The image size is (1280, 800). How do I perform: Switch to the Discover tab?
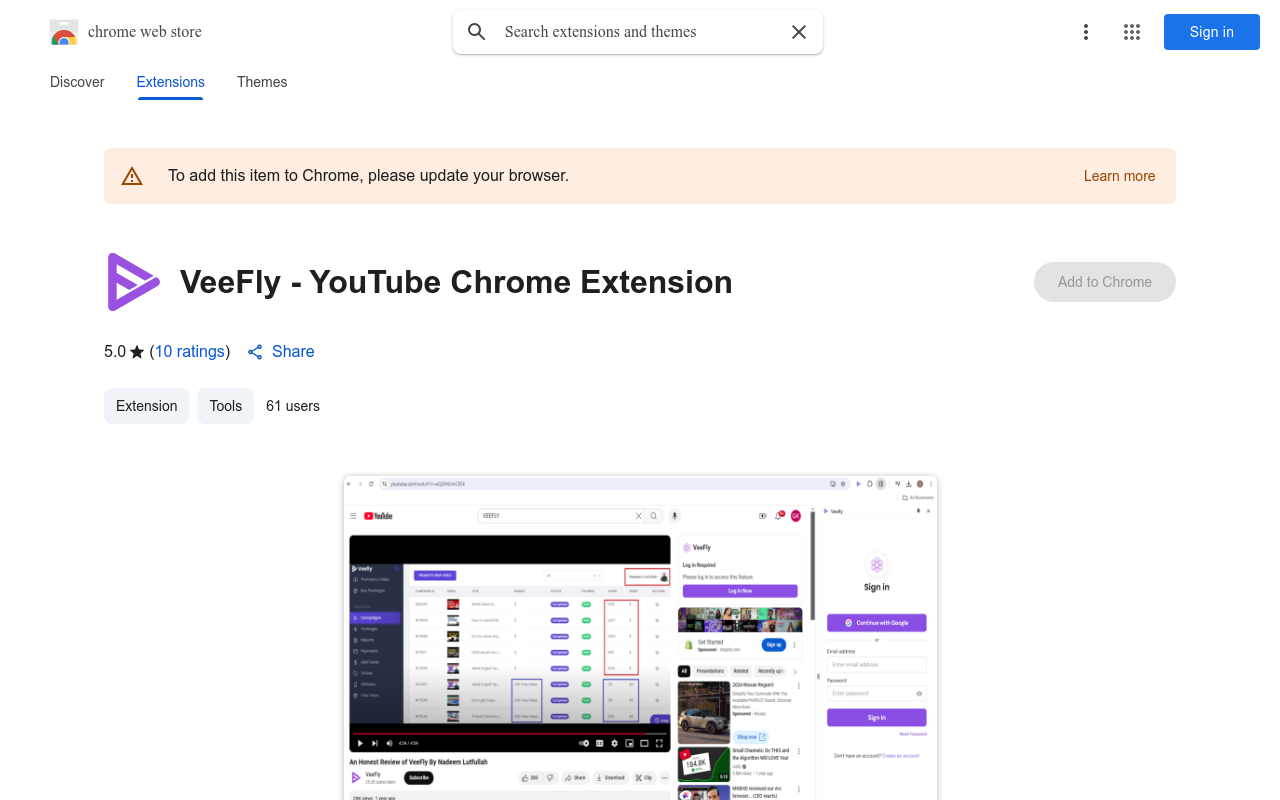pyautogui.click(x=77, y=82)
